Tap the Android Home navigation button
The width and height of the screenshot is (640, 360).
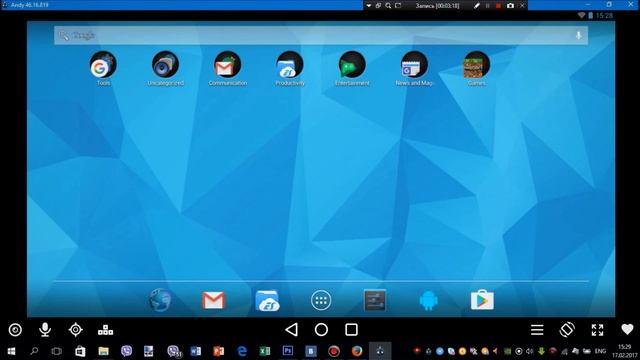(x=321, y=329)
